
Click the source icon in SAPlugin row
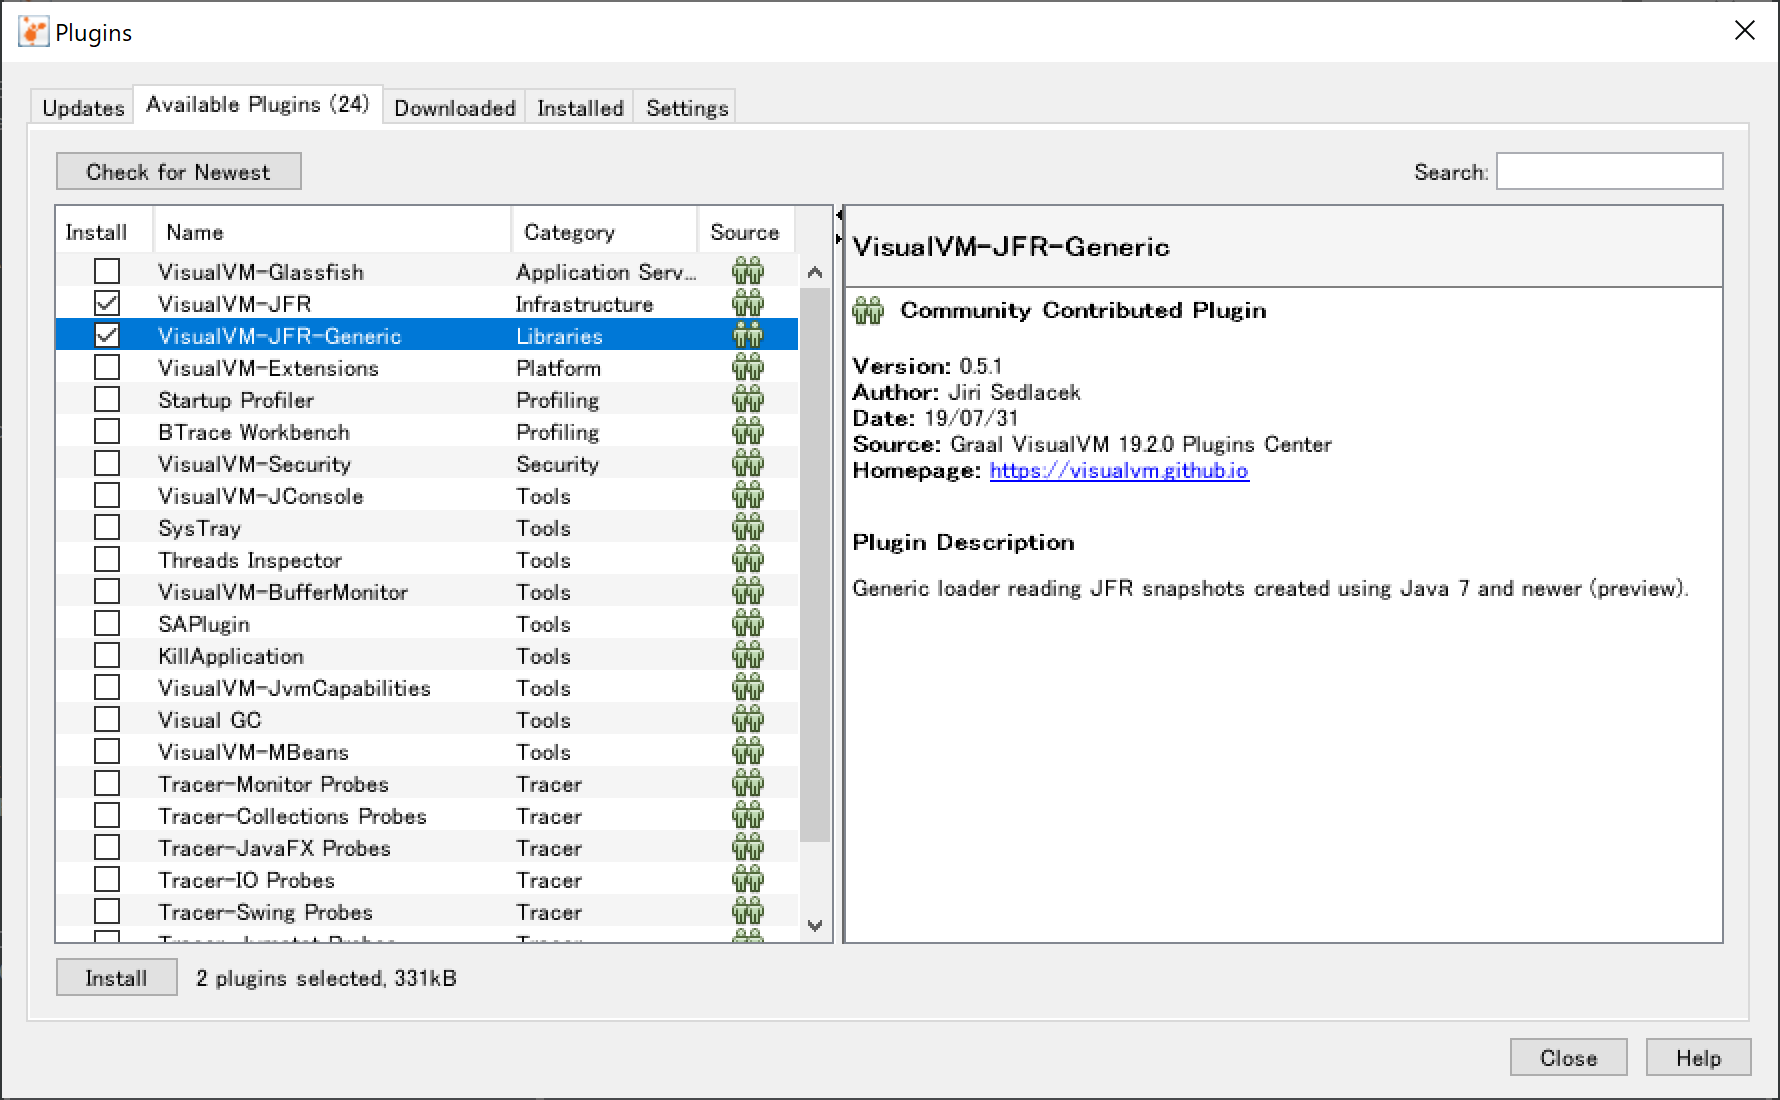(x=747, y=623)
